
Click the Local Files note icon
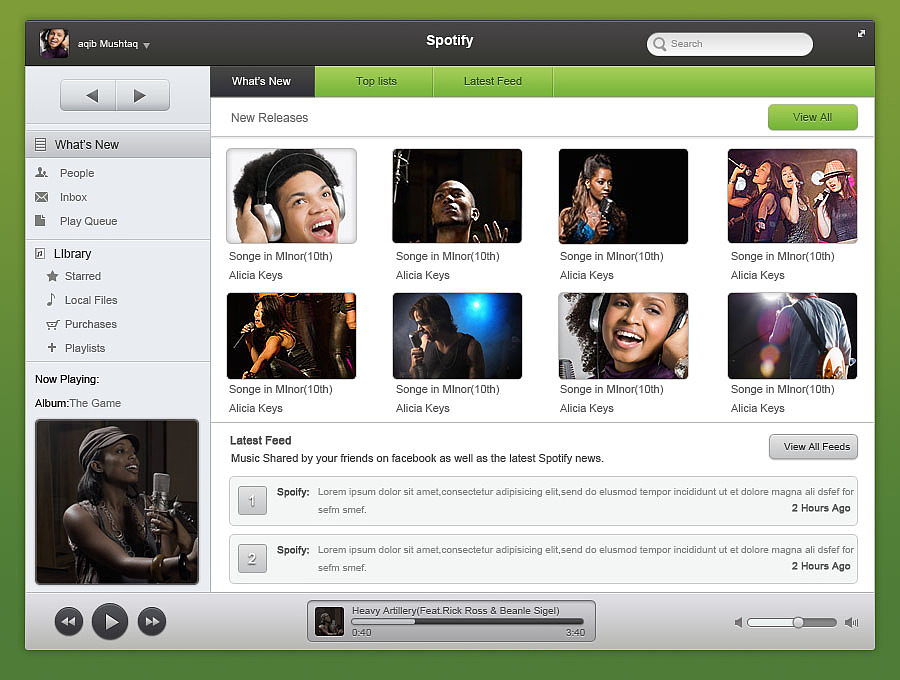[51, 300]
